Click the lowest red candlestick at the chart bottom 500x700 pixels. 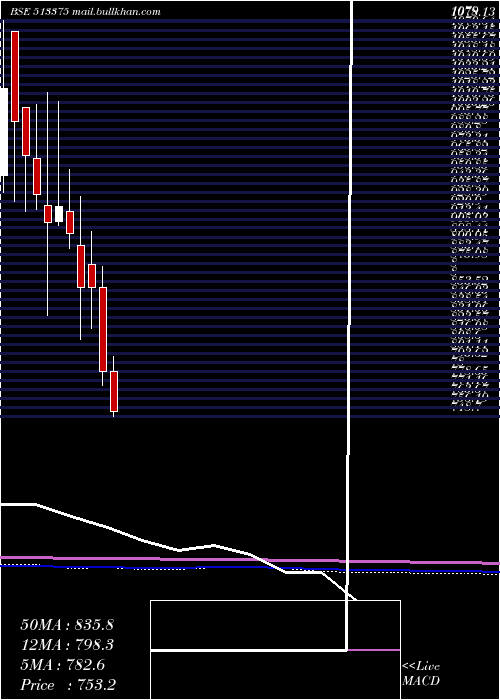pos(114,391)
